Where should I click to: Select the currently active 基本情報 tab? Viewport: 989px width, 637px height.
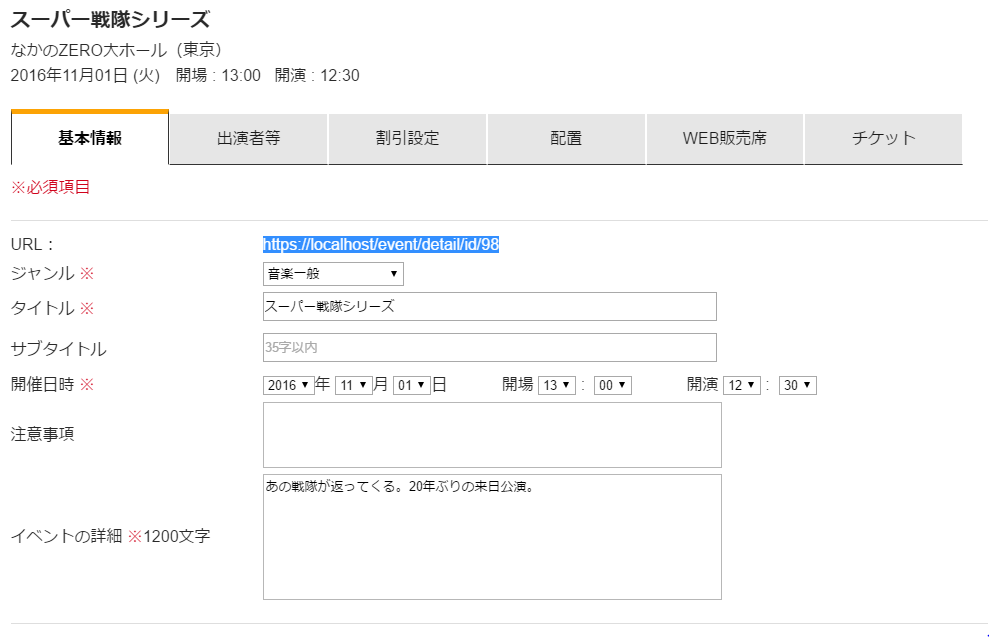click(x=90, y=140)
